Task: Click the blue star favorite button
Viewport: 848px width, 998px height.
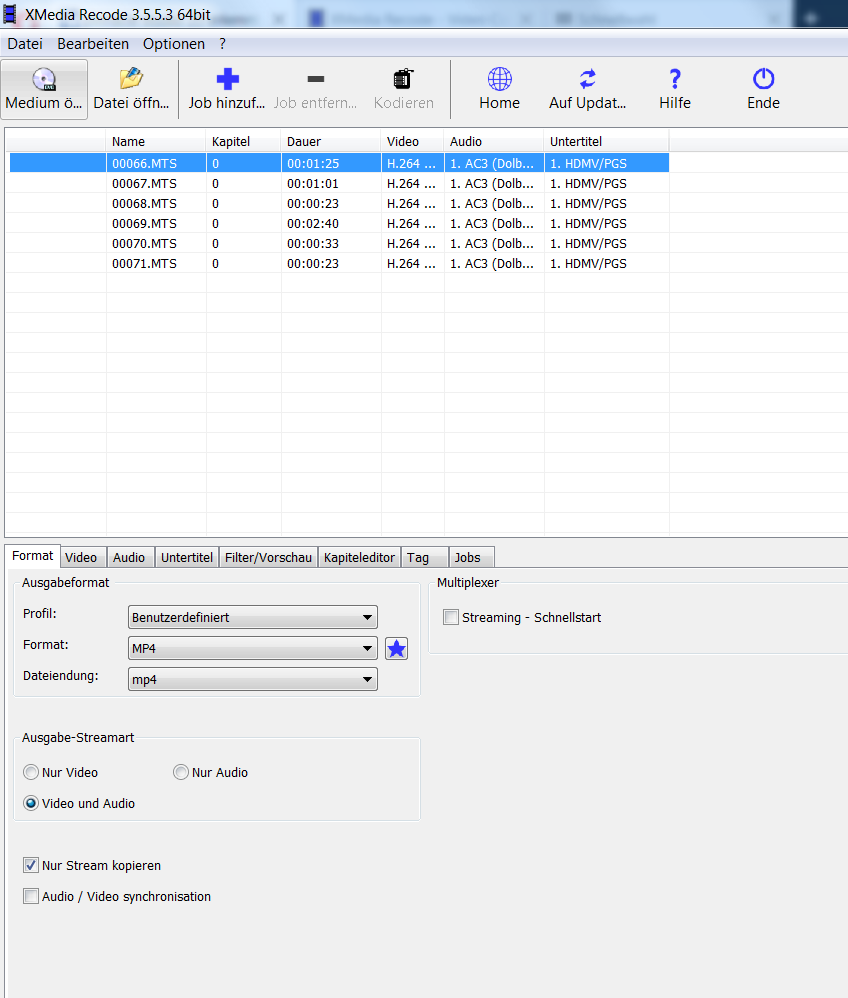Action: (x=397, y=649)
